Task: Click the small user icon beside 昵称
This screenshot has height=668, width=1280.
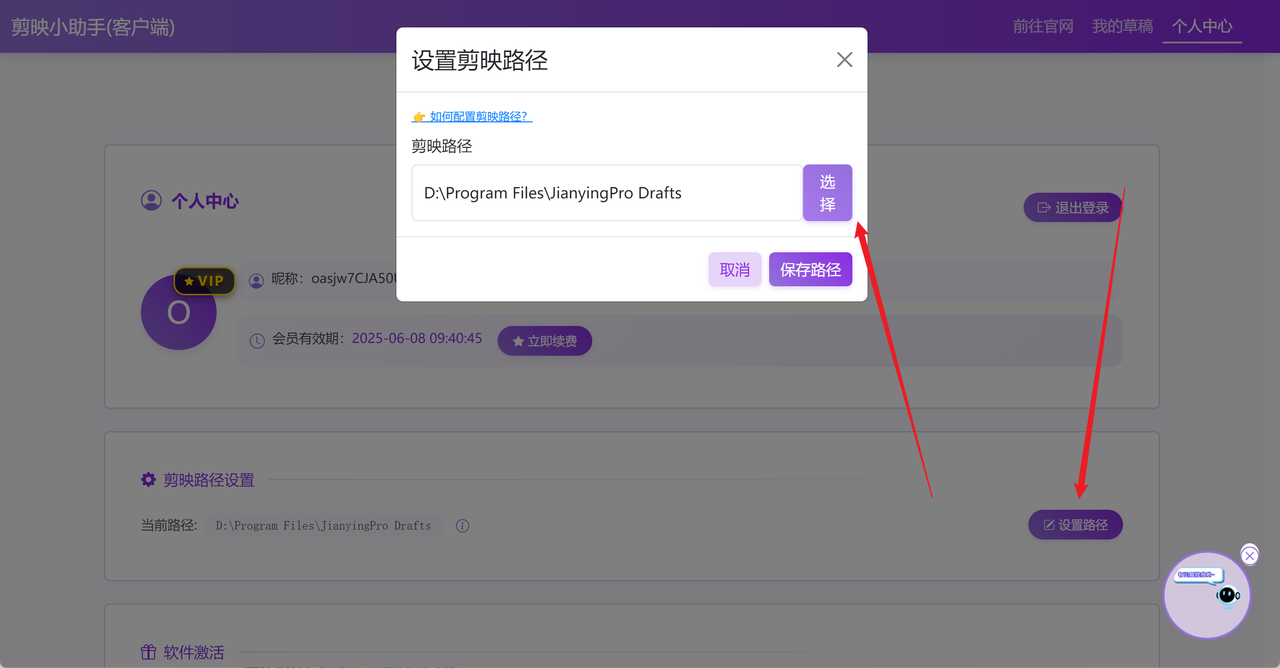Action: point(257,281)
